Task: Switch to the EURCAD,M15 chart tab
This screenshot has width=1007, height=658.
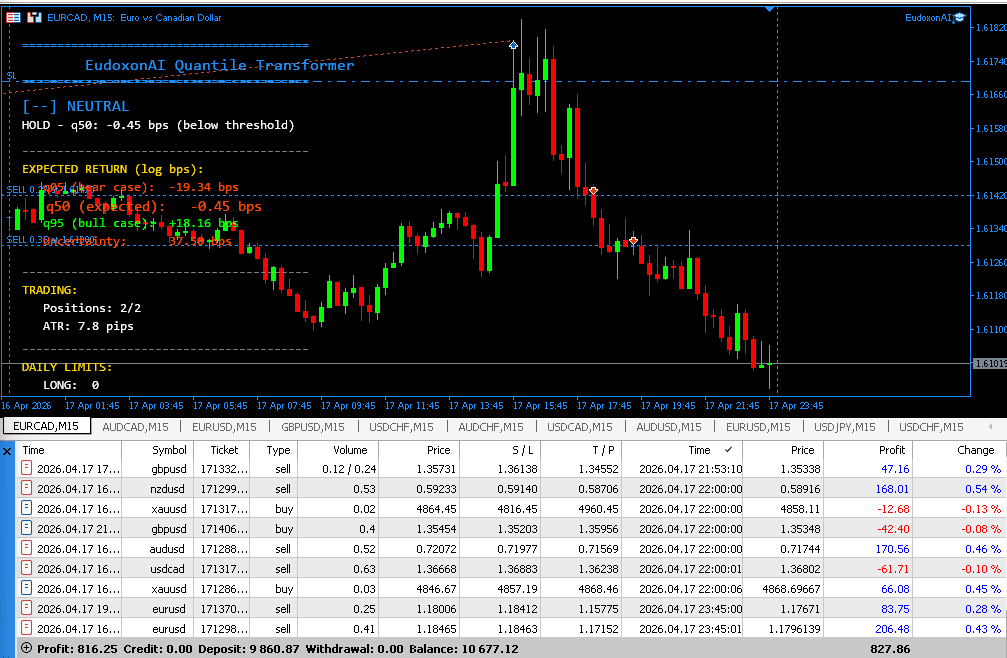Action: (46, 426)
